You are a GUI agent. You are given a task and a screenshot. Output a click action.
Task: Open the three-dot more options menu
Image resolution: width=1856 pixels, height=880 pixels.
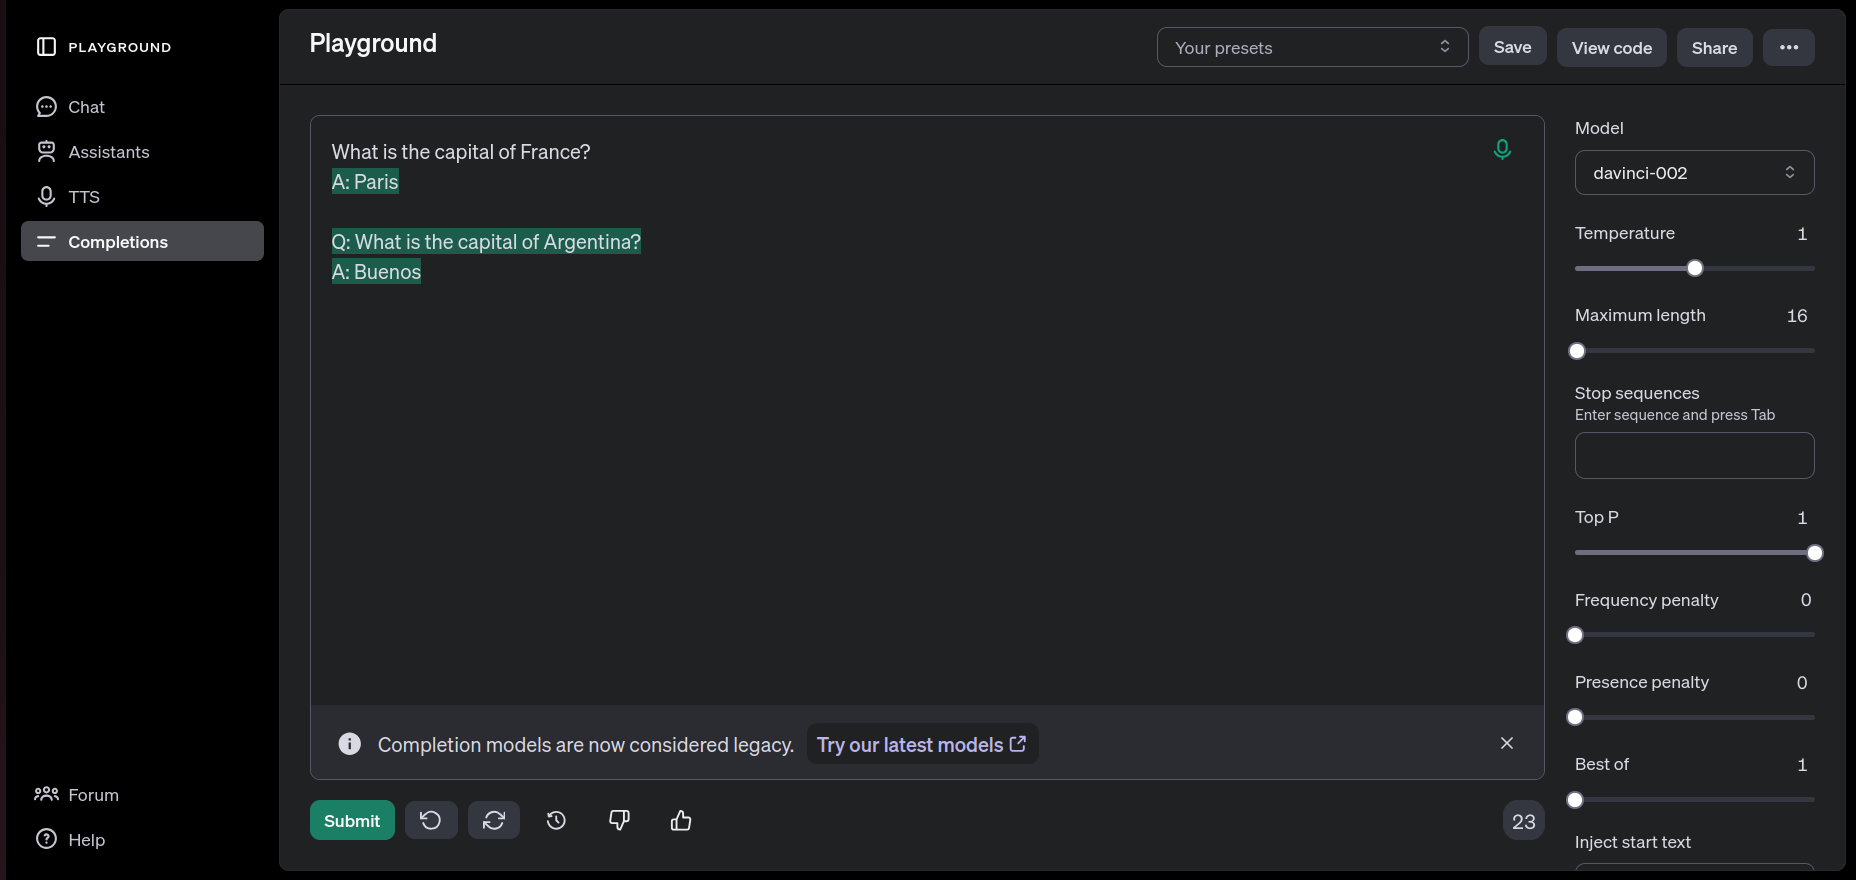coord(1788,48)
